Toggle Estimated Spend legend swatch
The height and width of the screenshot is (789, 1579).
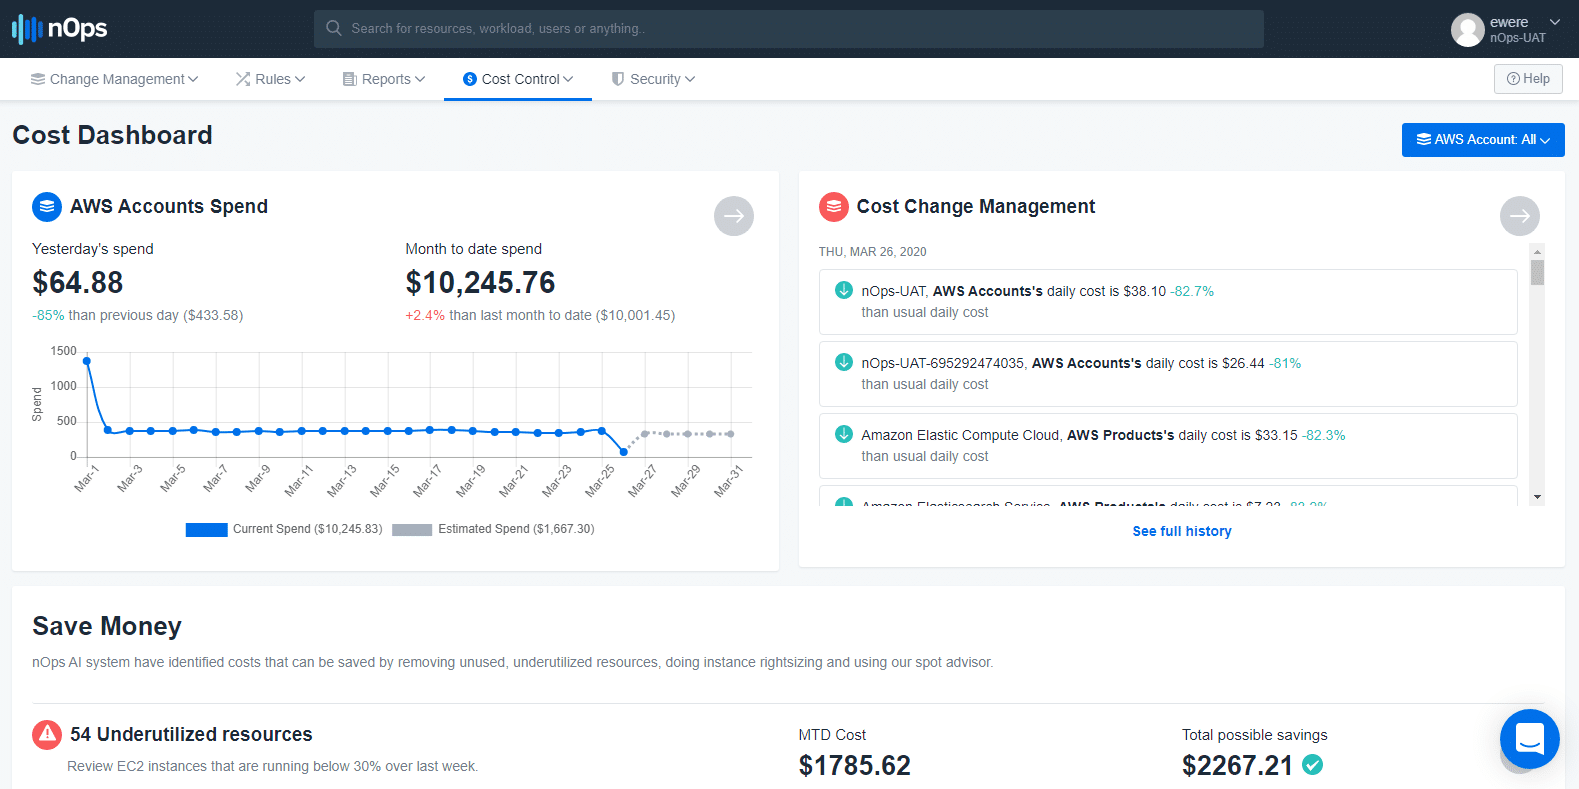(x=412, y=530)
